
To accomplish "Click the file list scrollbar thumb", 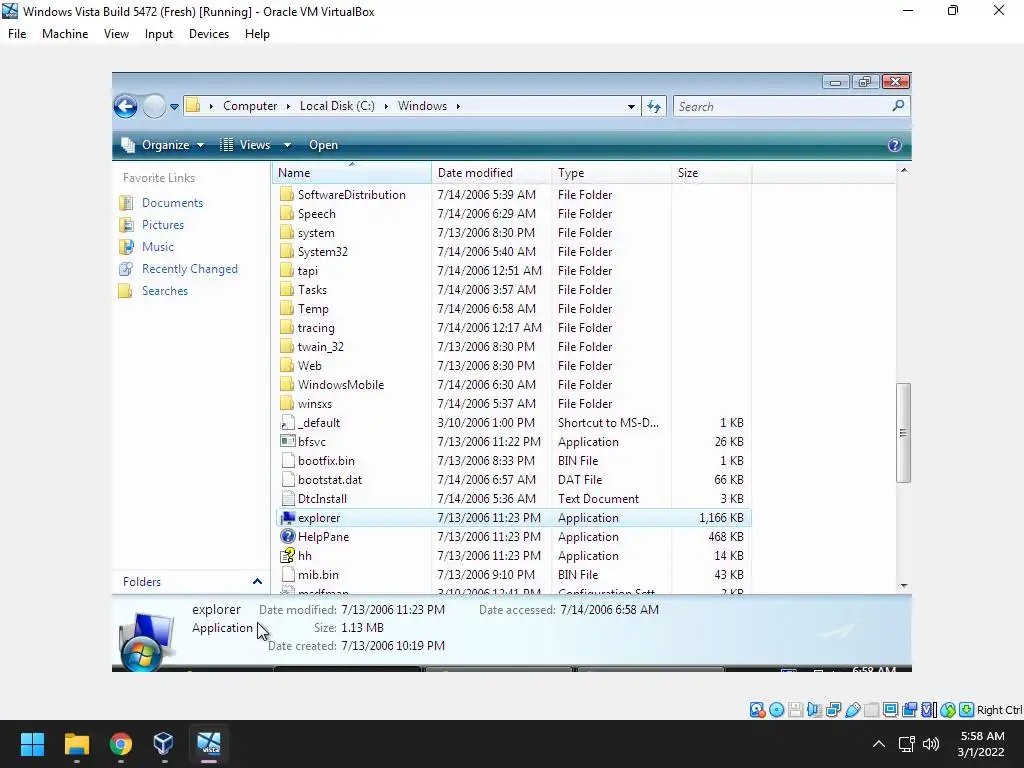I will point(904,432).
